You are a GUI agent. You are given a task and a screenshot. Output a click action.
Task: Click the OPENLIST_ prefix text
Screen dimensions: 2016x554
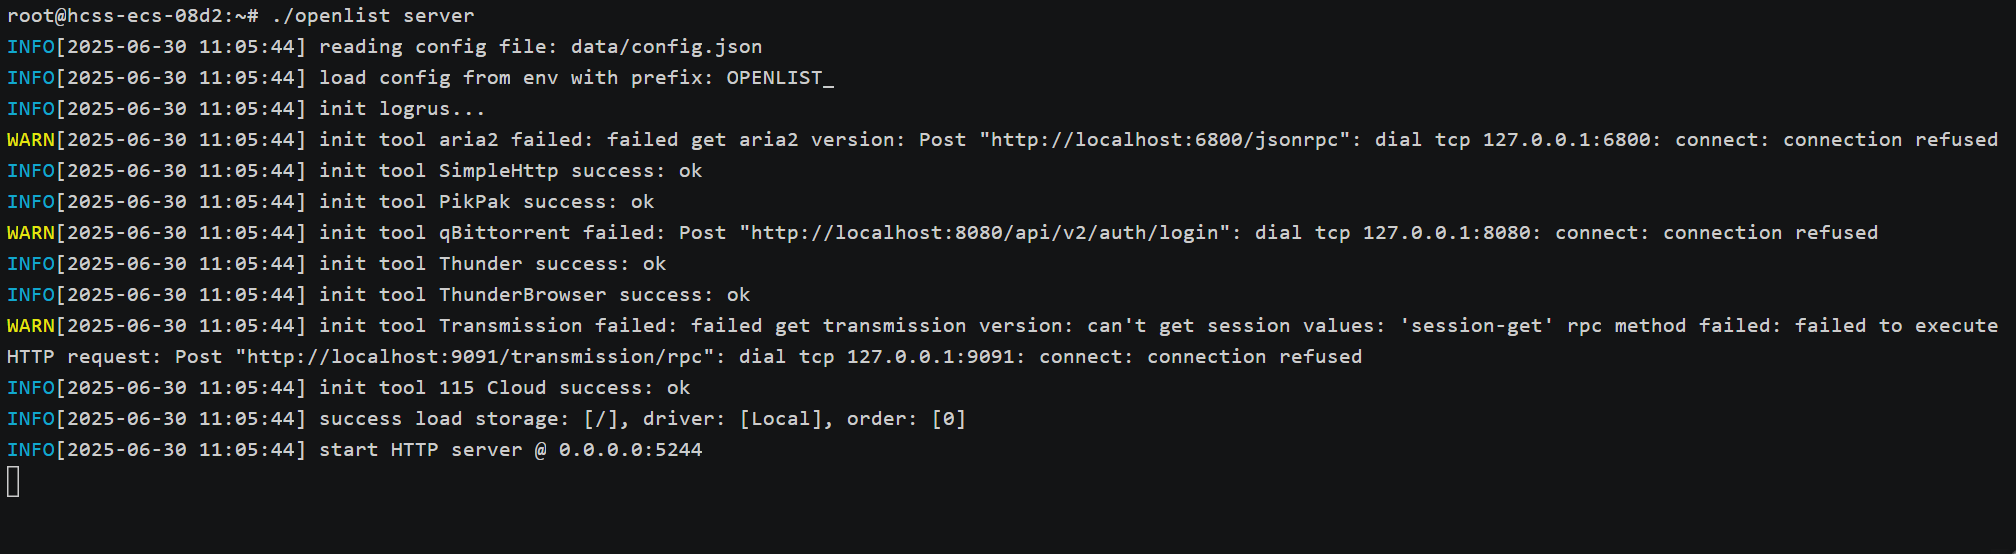[780, 78]
